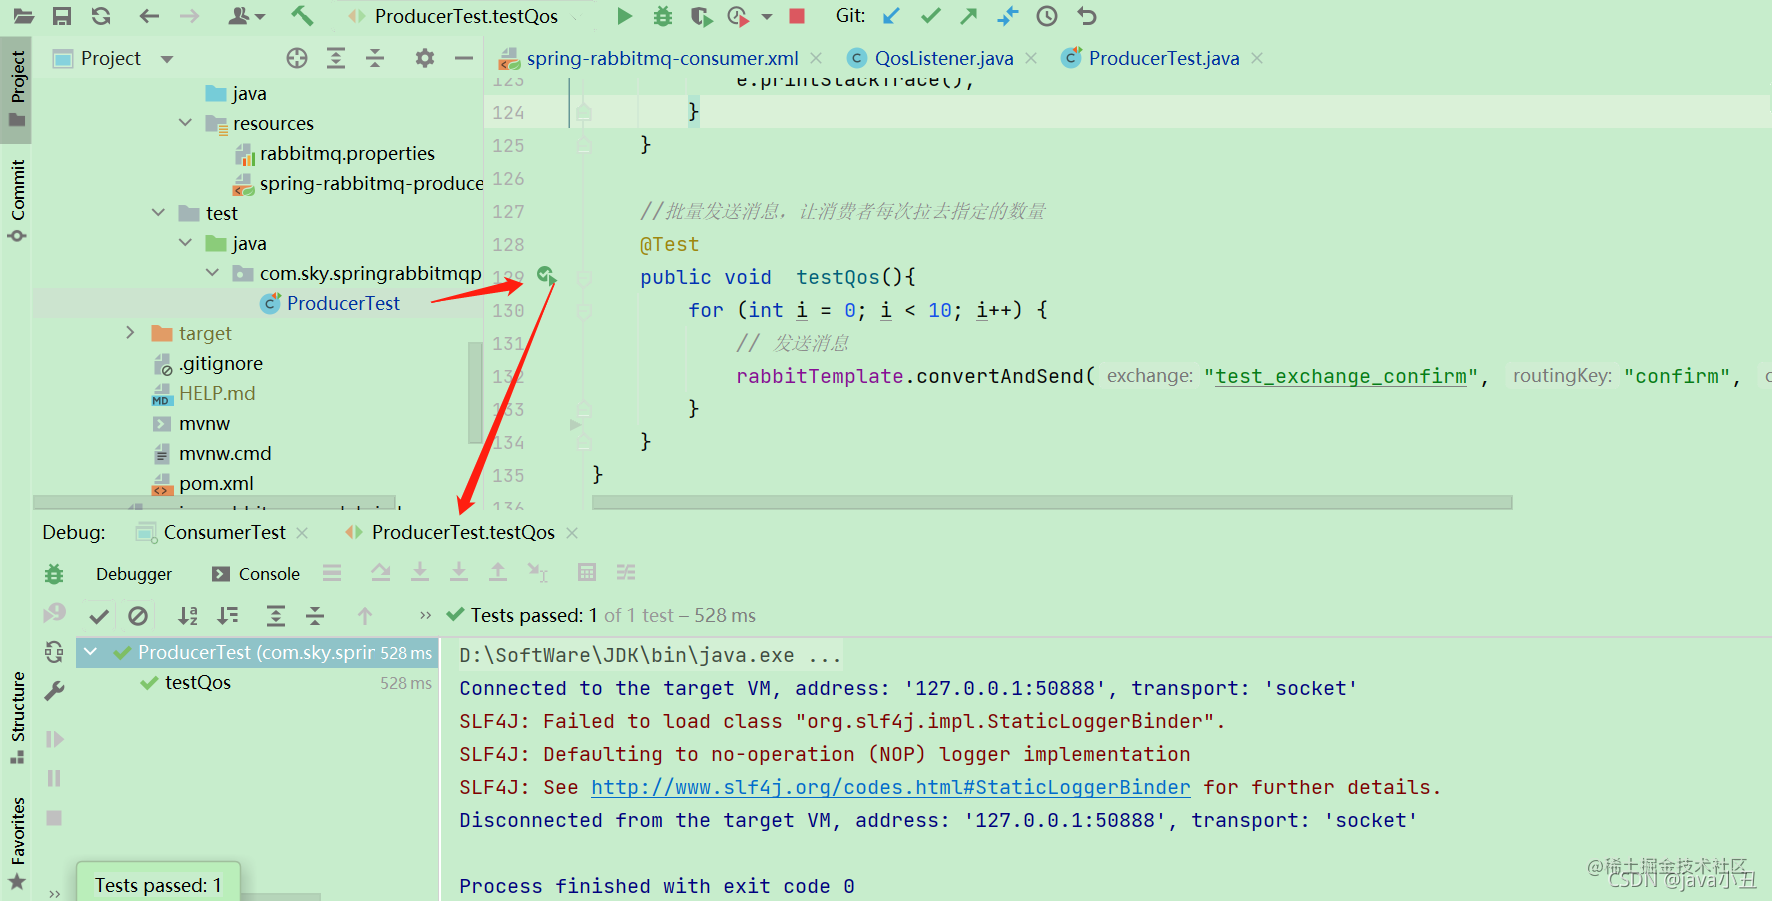
Task: Toggle the Commit tool window sidebar button
Action: (17, 199)
